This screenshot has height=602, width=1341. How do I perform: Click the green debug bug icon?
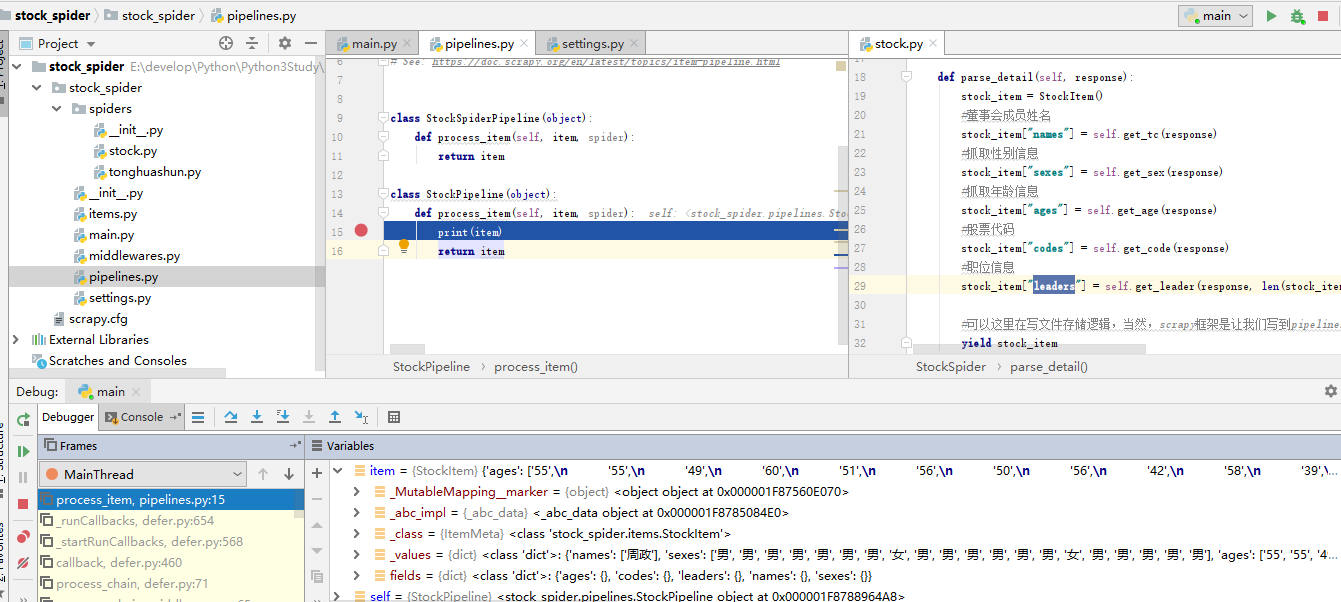(1298, 16)
